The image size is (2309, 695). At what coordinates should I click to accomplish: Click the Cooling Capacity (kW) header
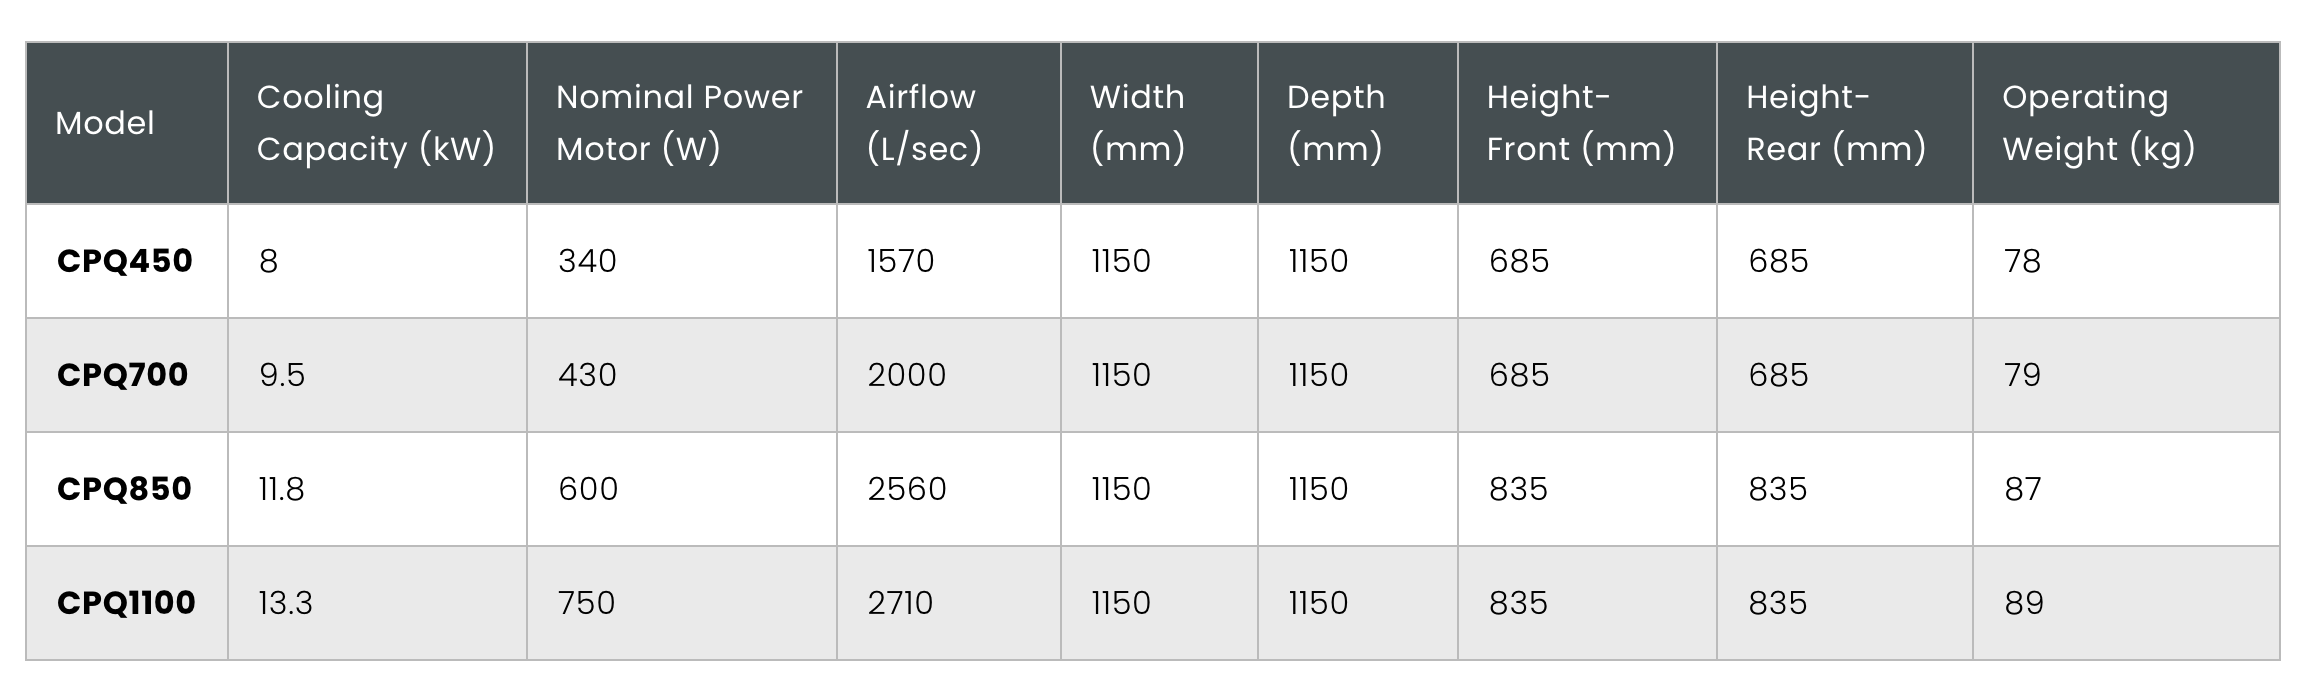pos(375,123)
